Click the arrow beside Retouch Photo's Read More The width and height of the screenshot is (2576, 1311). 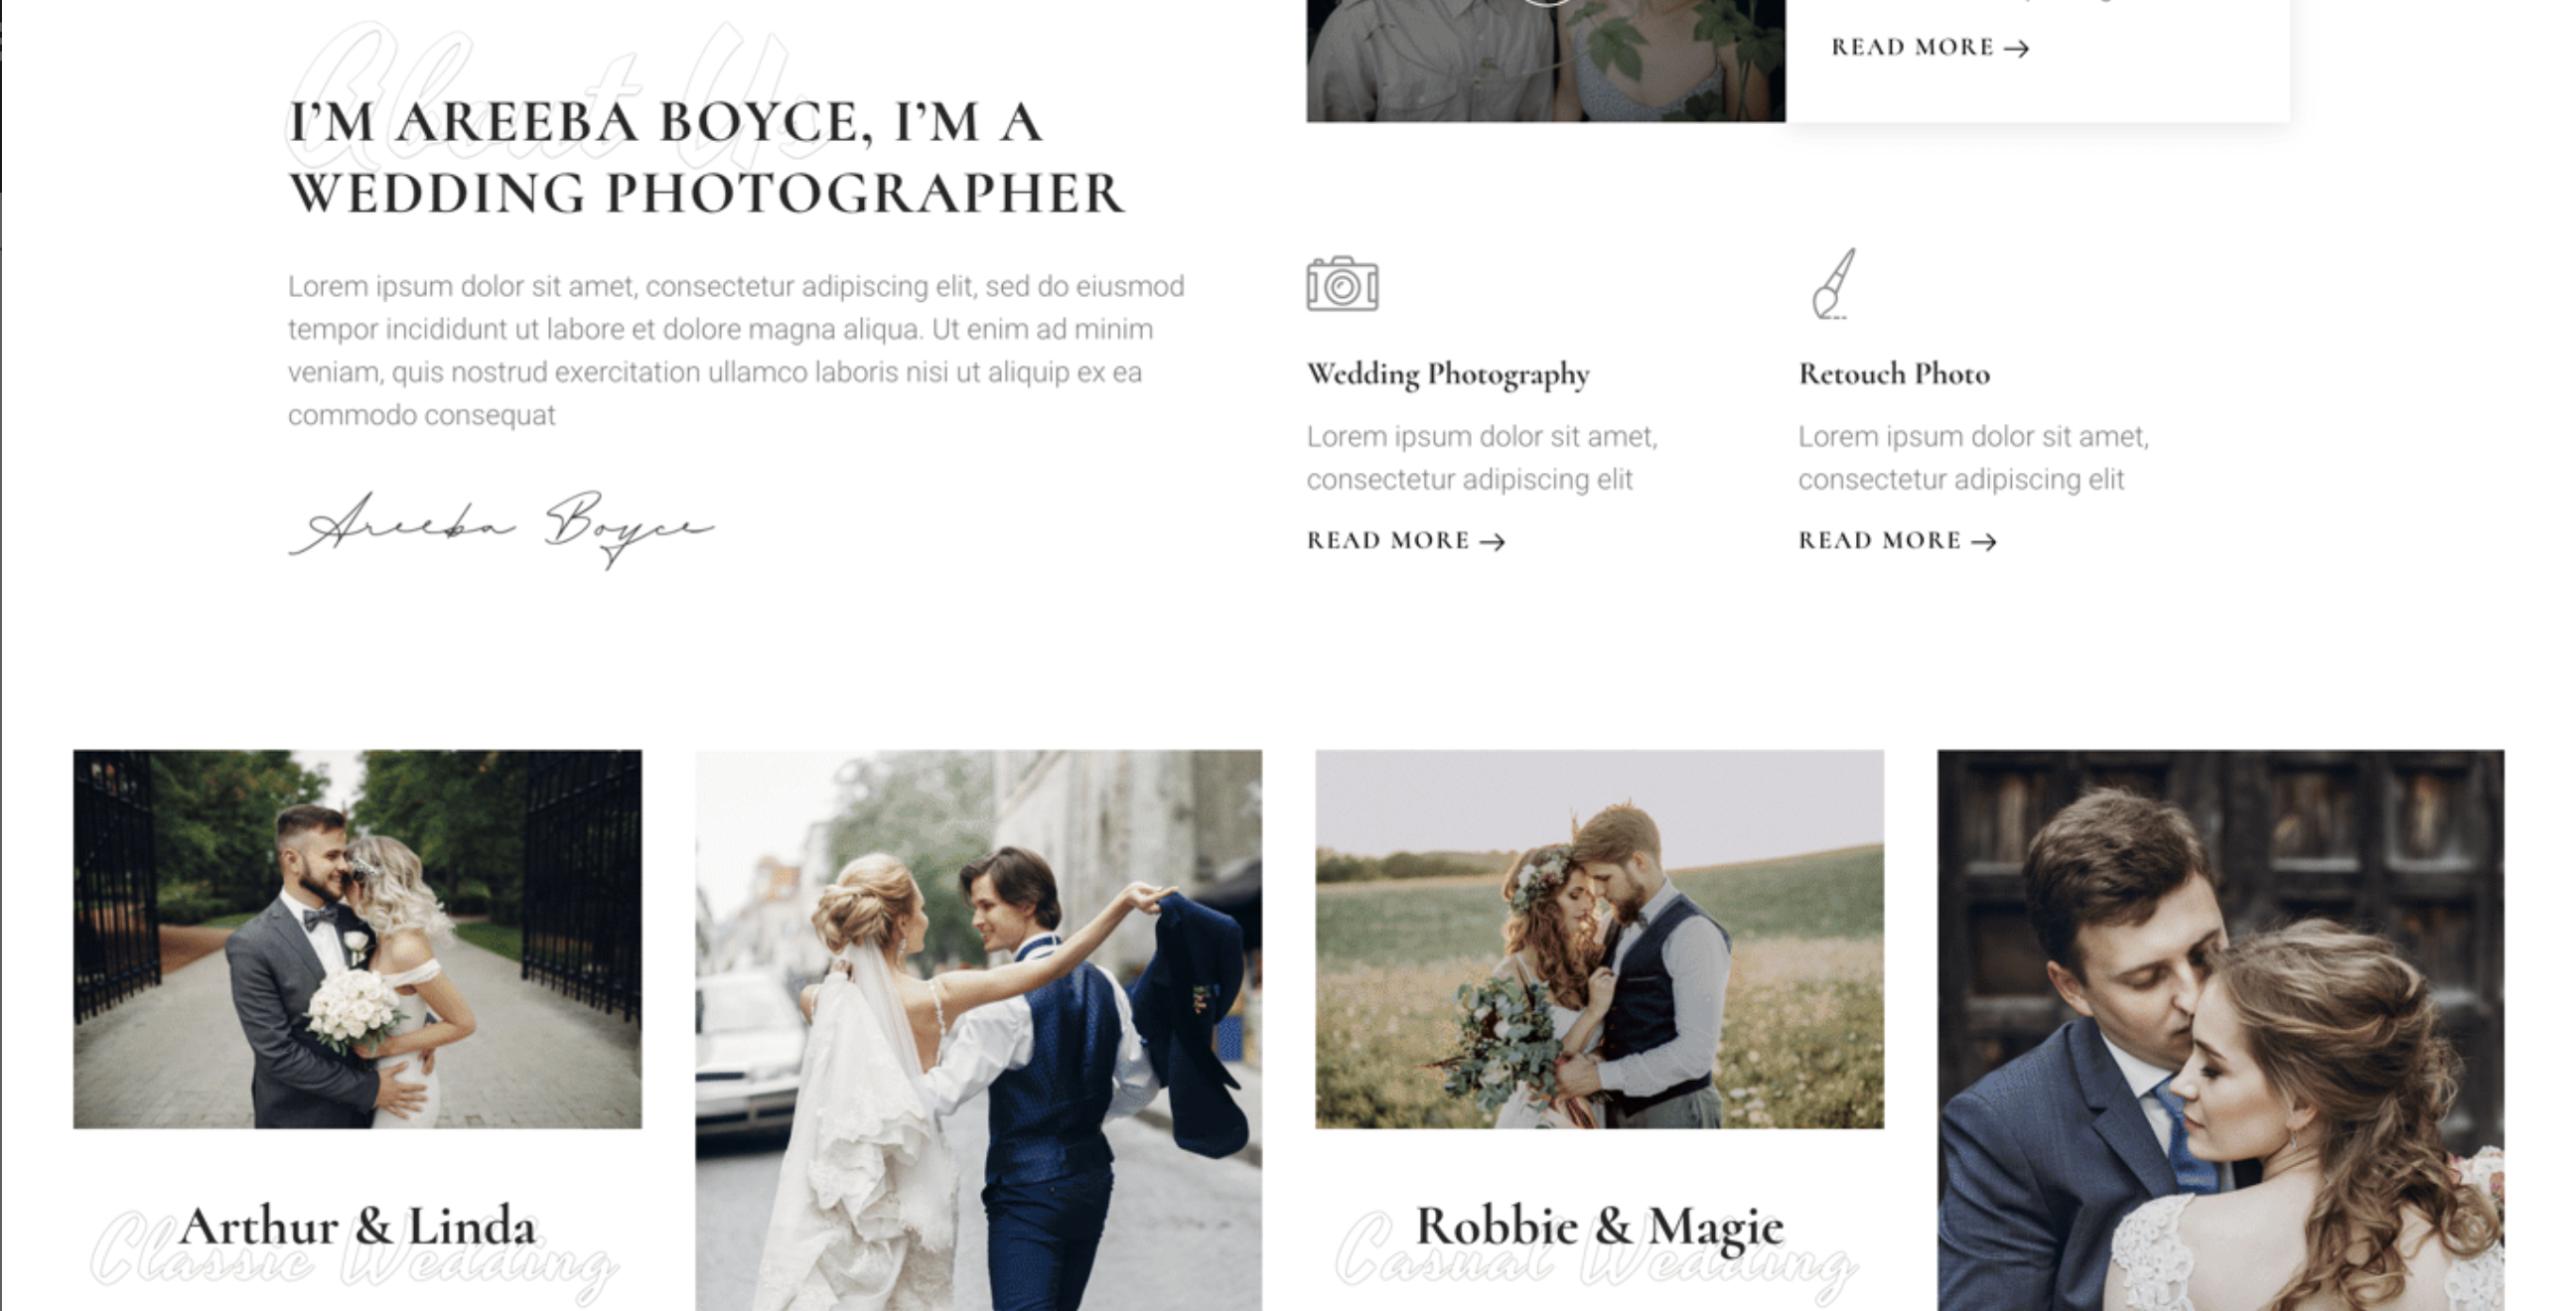[x=1984, y=542]
